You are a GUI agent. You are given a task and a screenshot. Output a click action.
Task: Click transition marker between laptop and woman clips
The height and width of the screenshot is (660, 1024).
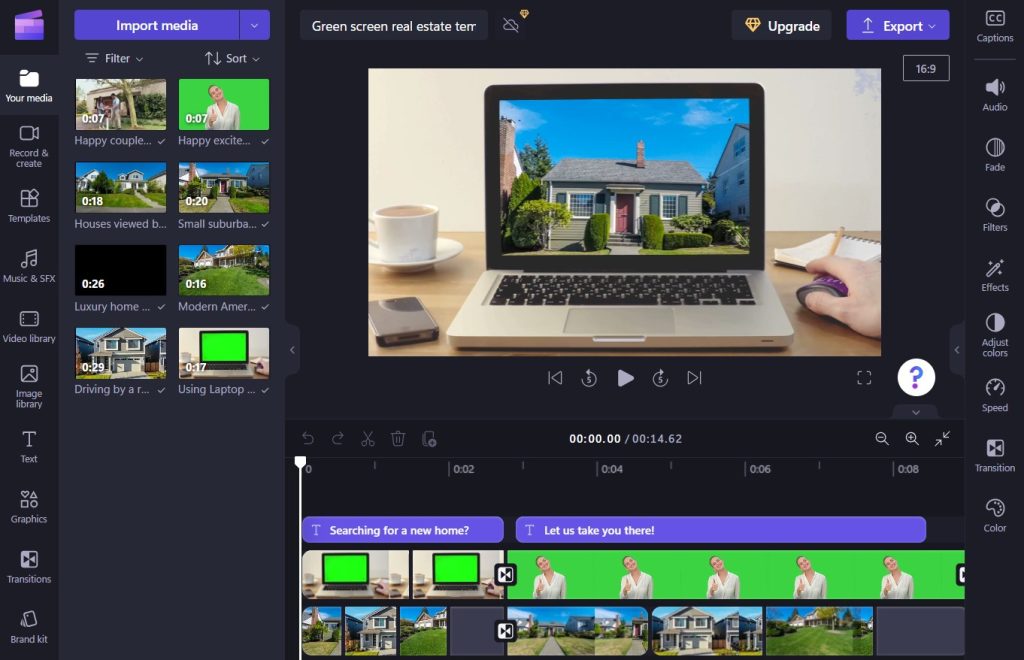click(x=506, y=574)
